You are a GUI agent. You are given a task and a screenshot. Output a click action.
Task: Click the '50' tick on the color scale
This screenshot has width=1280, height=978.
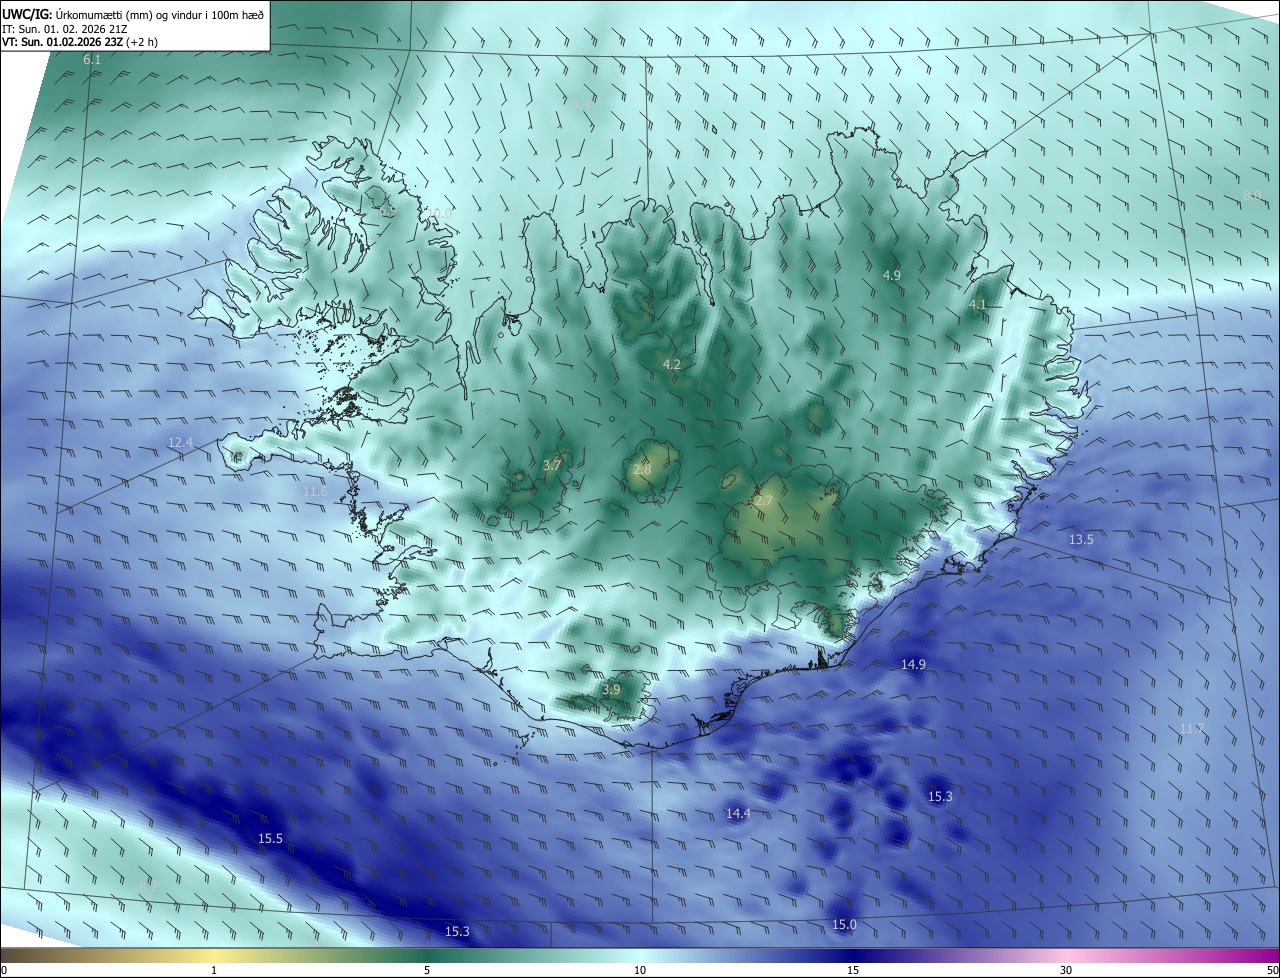[1272, 970]
